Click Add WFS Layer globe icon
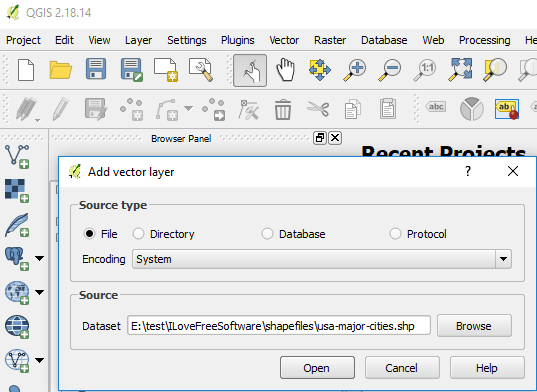Viewport: 537px width, 392px height. pyautogui.click(x=17, y=361)
